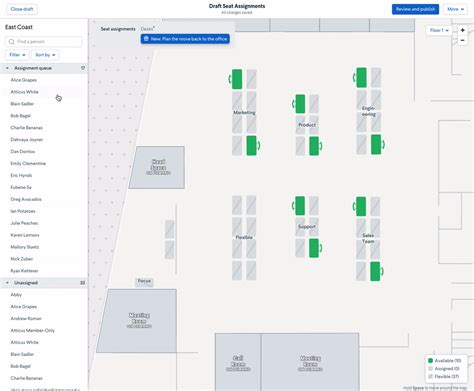This screenshot has height=391, width=474.
Task: Click the Flexible neighborhood label
Action: click(x=244, y=238)
